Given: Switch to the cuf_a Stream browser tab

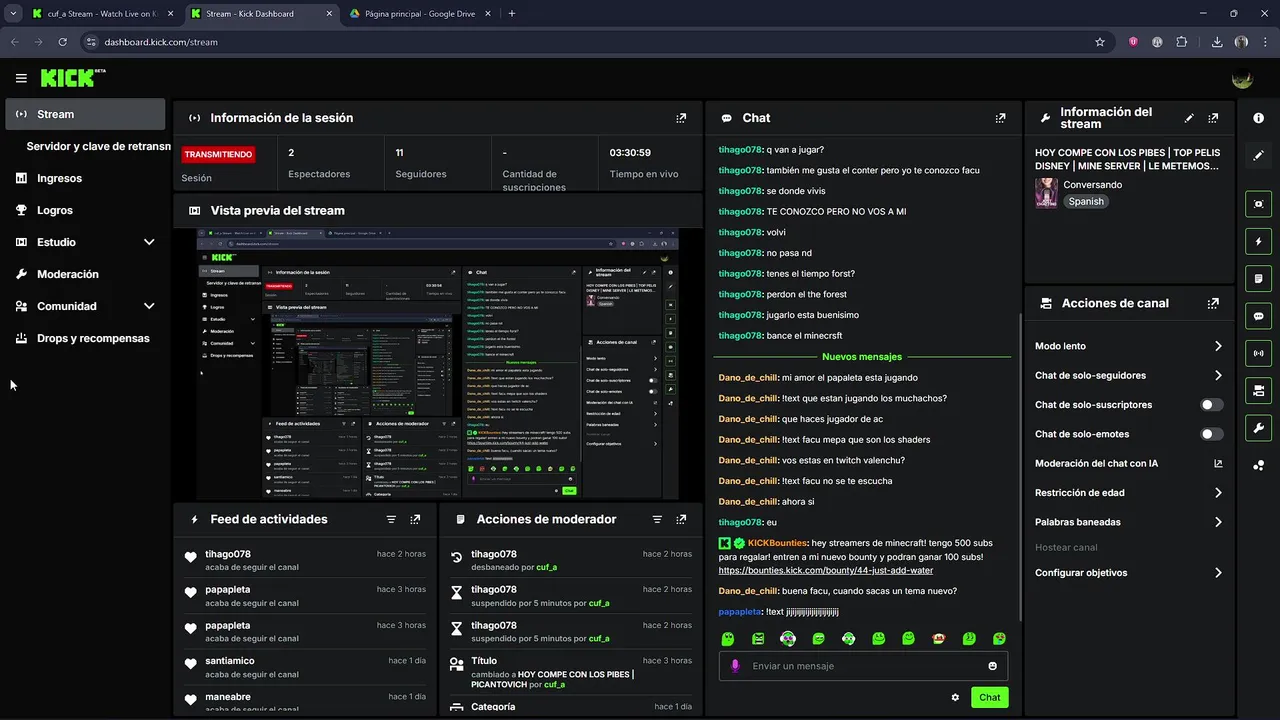Looking at the screenshot, I should pos(102,14).
